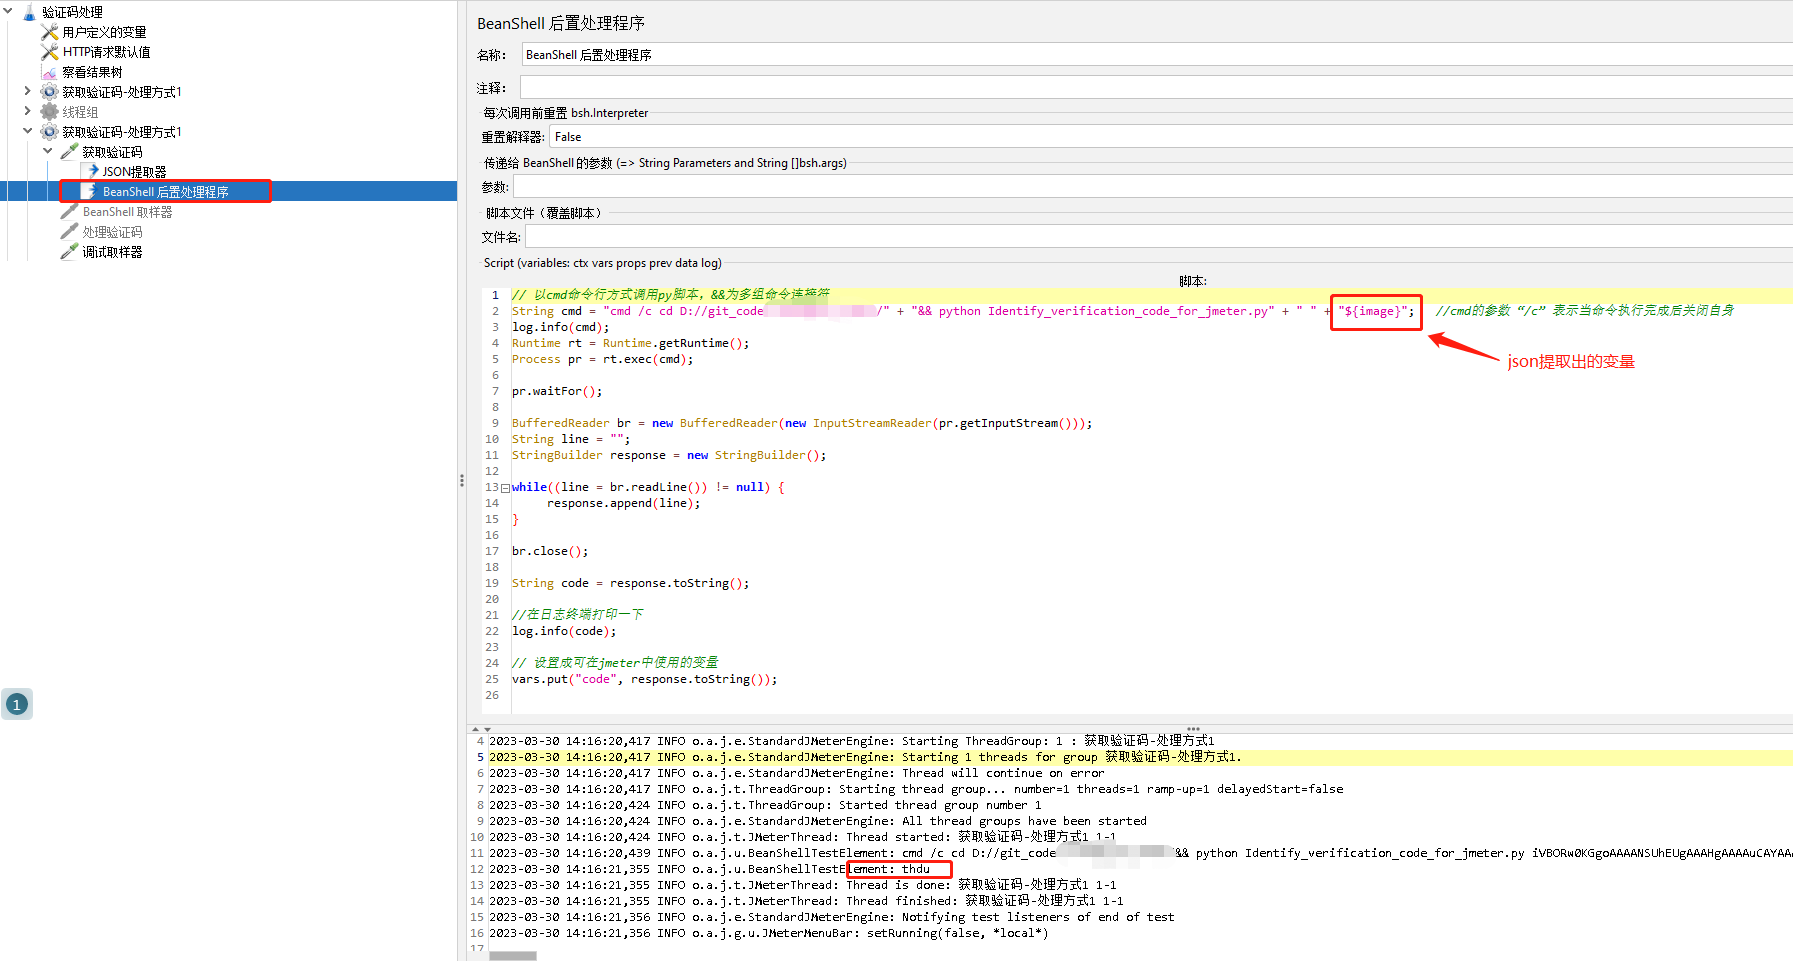Image resolution: width=1793 pixels, height=961 pixels.
Task: Click the vars.put("code" script line
Action: (x=644, y=679)
